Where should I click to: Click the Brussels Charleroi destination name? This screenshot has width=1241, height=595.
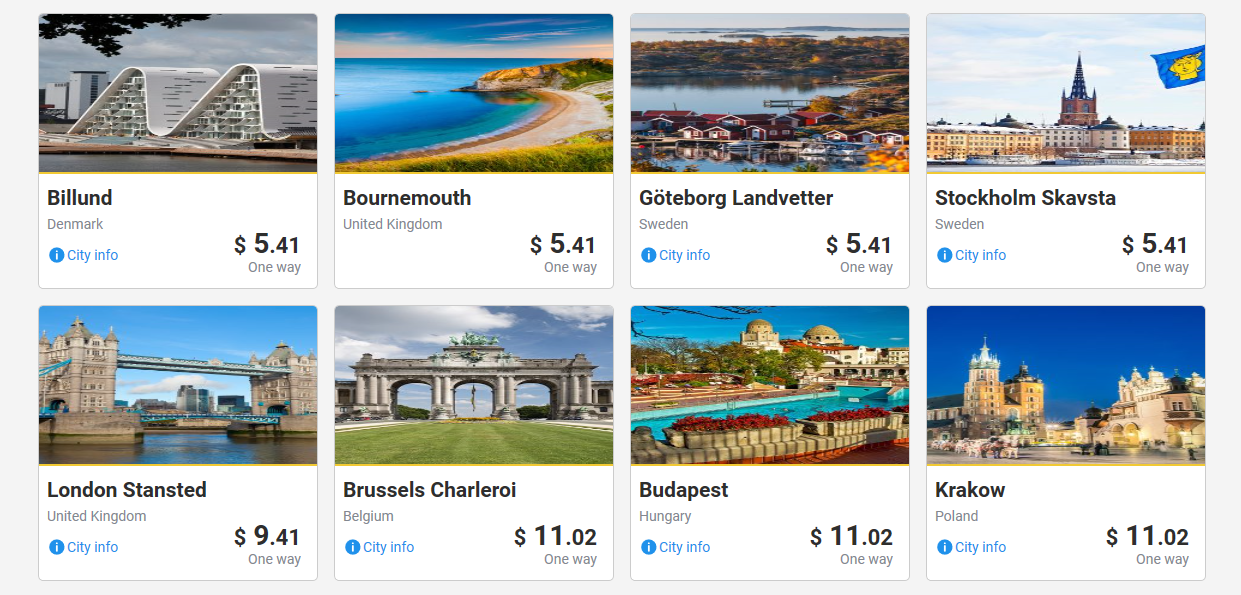point(429,490)
